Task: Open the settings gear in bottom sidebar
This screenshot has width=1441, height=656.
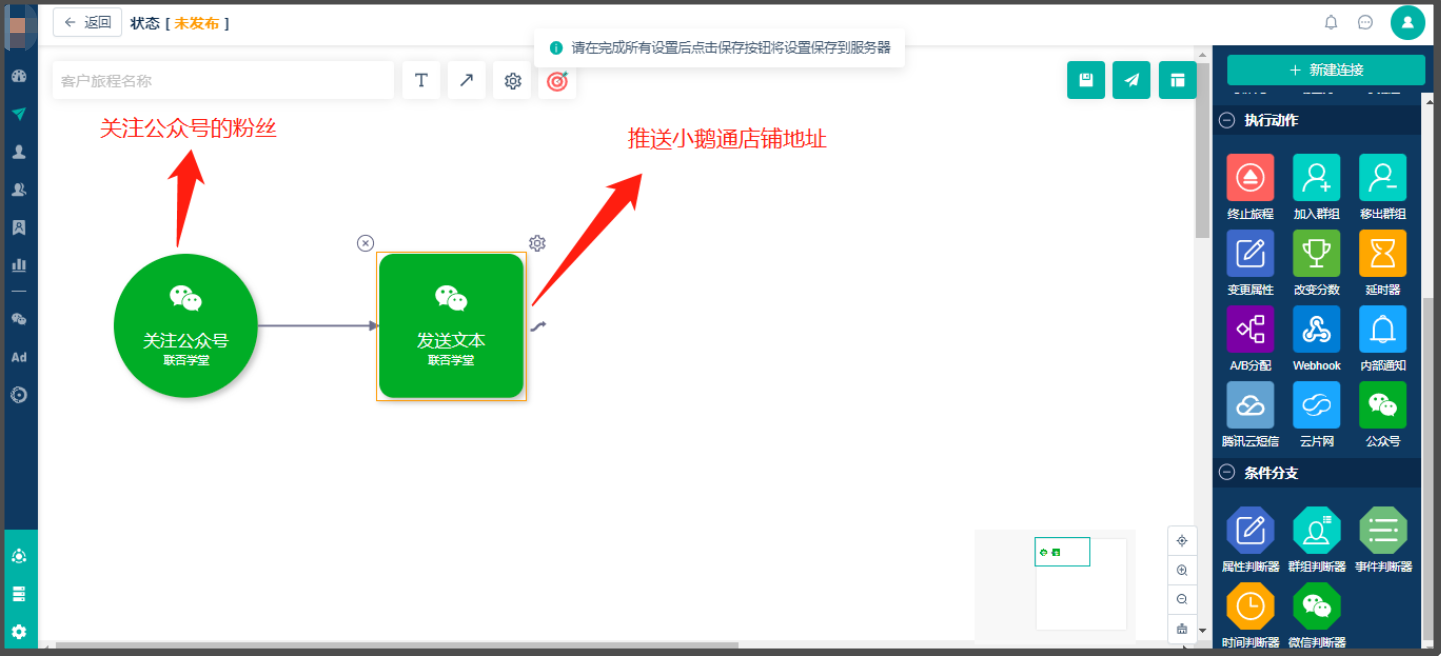Action: [18, 632]
